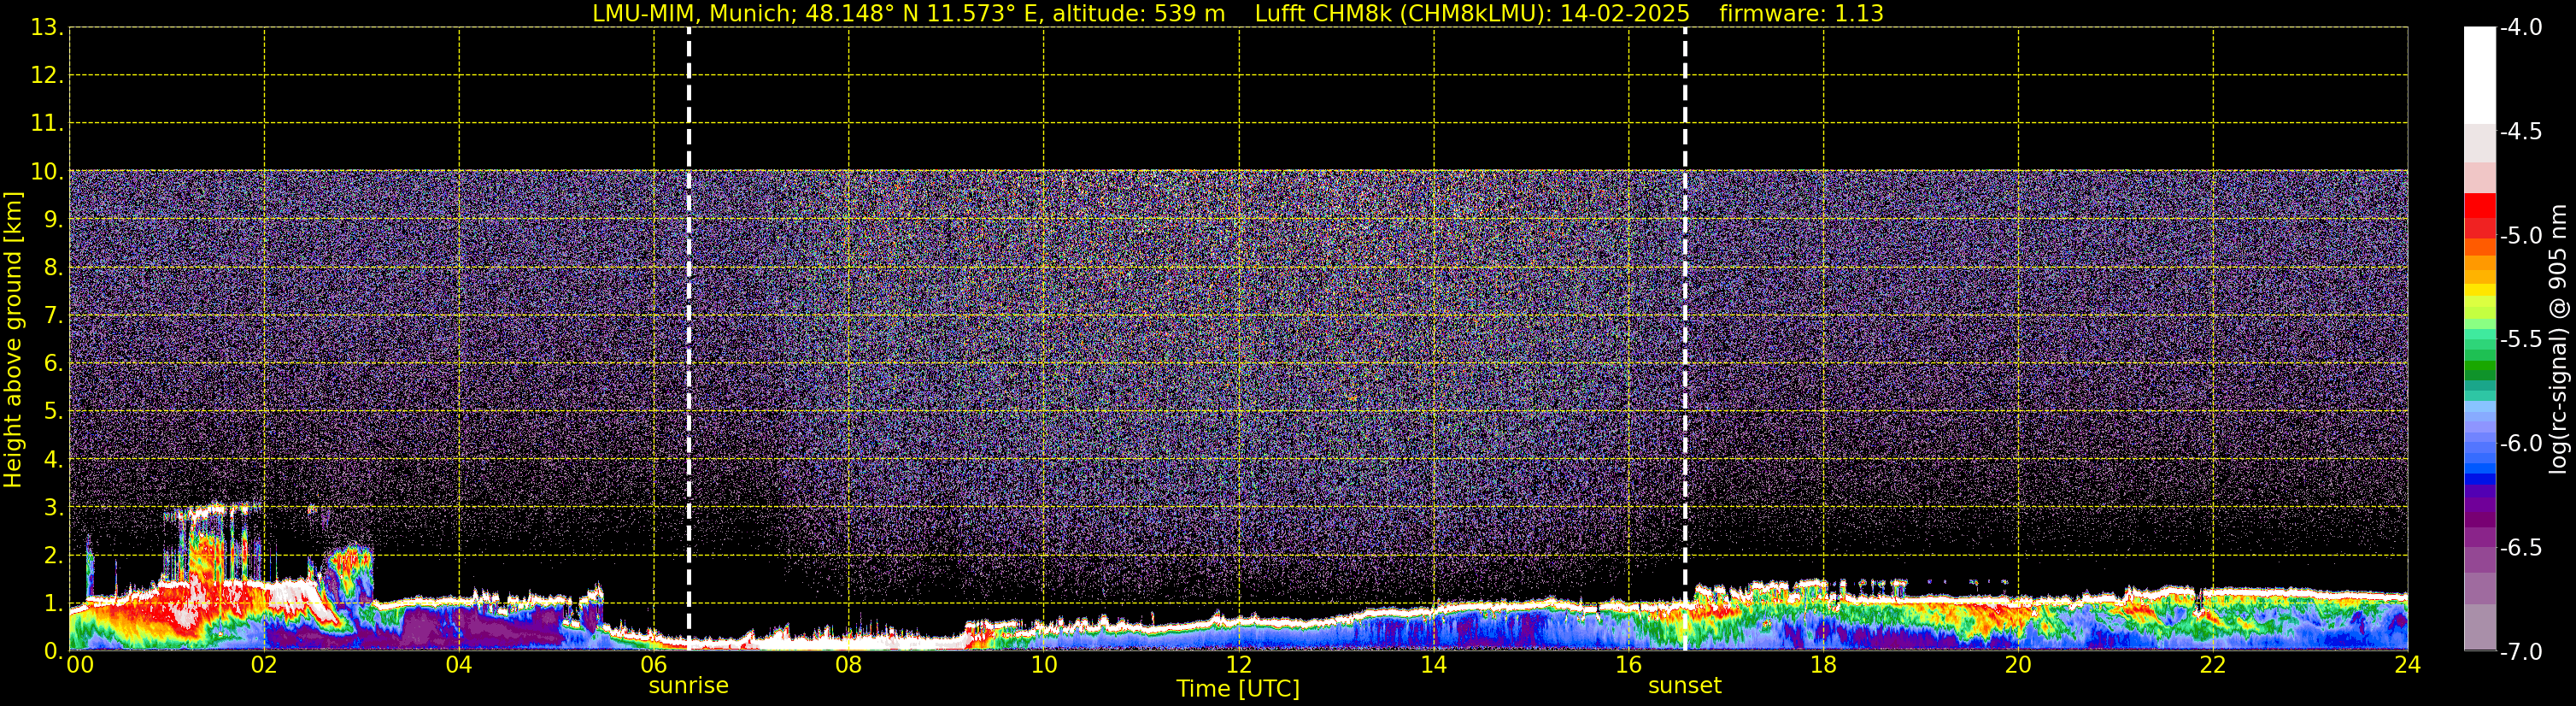Click the -6.0 colorbar tick label

point(2521,444)
